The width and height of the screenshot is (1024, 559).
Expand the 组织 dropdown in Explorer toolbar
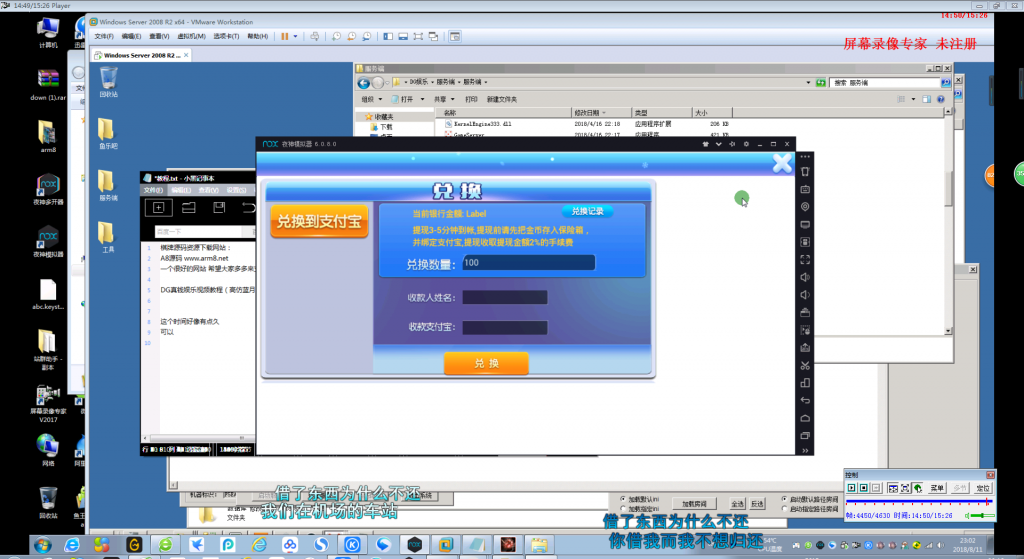(x=371, y=99)
